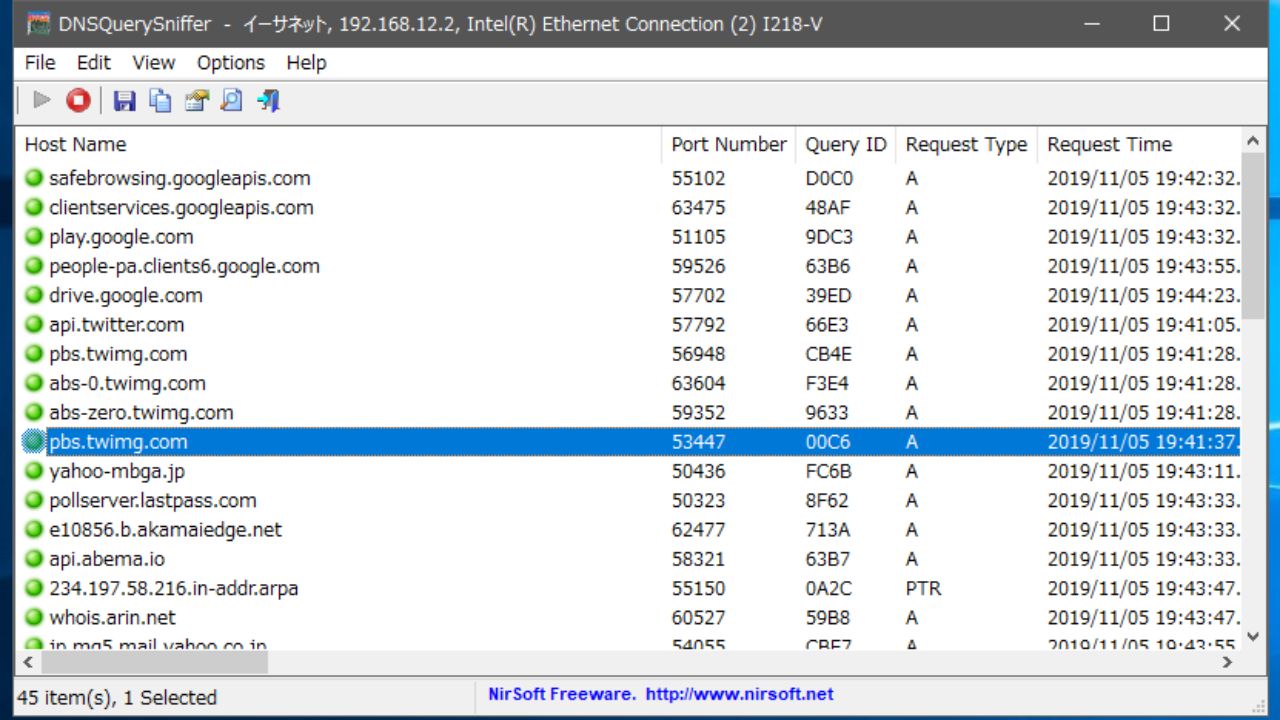The width and height of the screenshot is (1280, 720).
Task: Sort by Query ID column header
Action: pyautogui.click(x=846, y=145)
